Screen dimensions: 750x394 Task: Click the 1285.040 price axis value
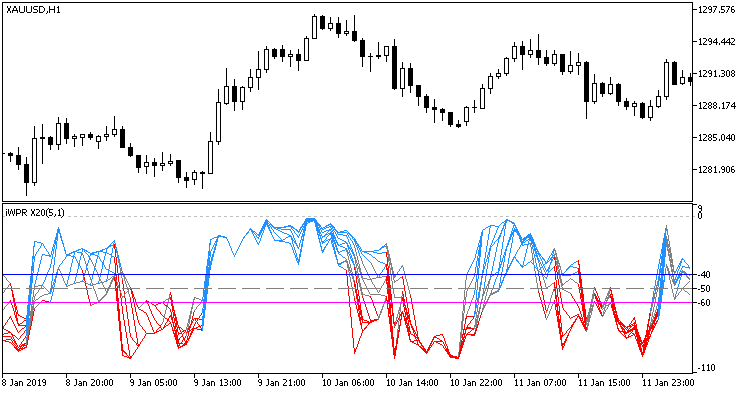point(716,138)
